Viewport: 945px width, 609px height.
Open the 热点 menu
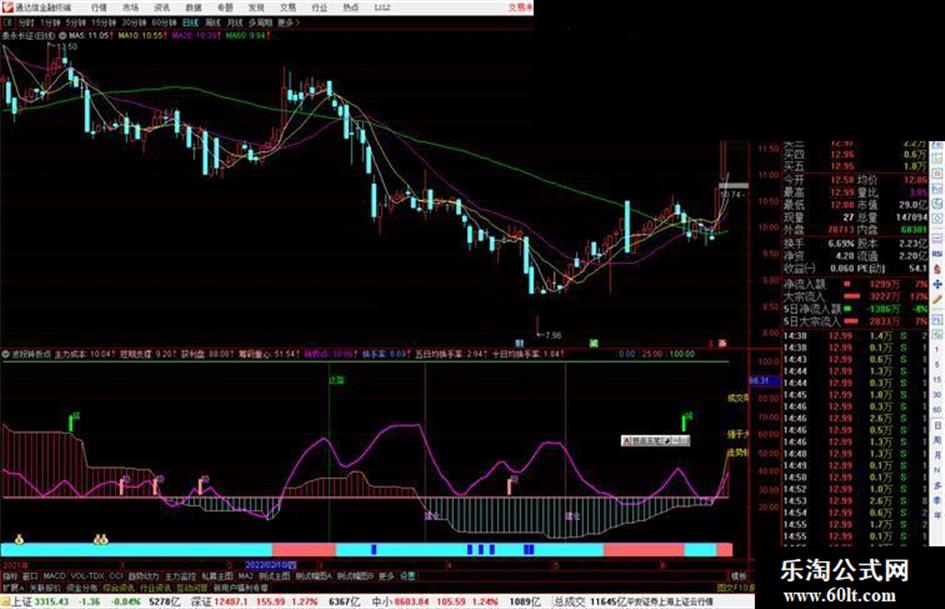(351, 8)
